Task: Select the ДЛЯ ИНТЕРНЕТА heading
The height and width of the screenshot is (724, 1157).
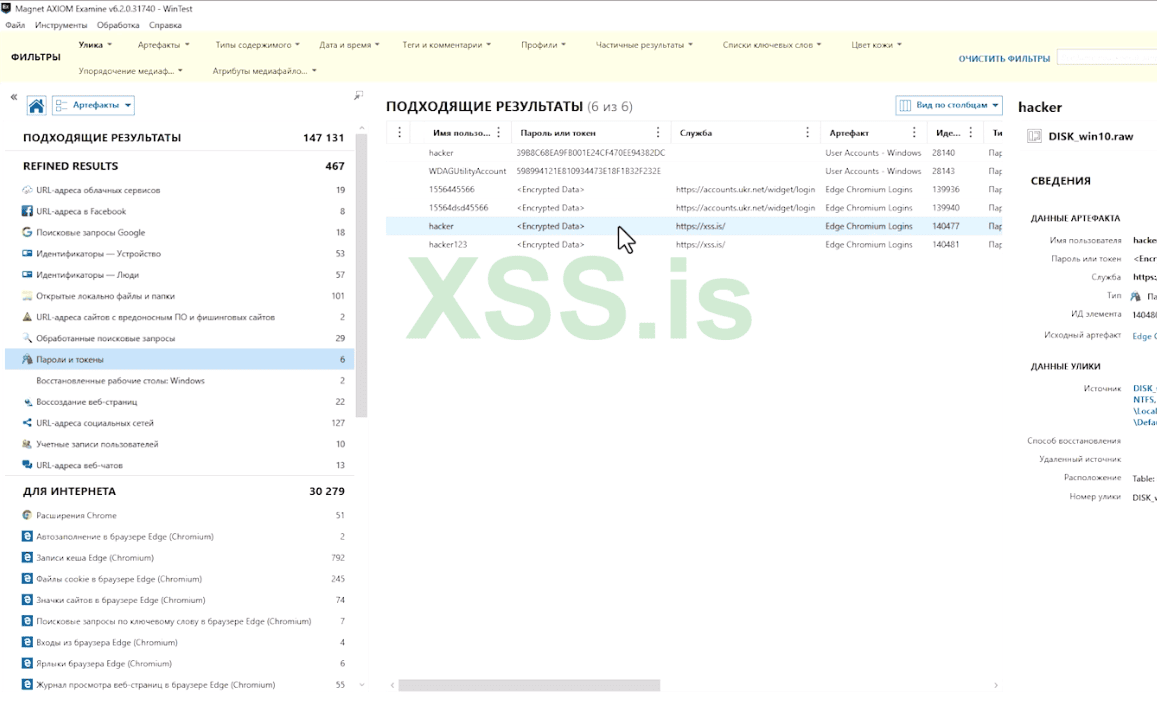Action: pos(69,492)
